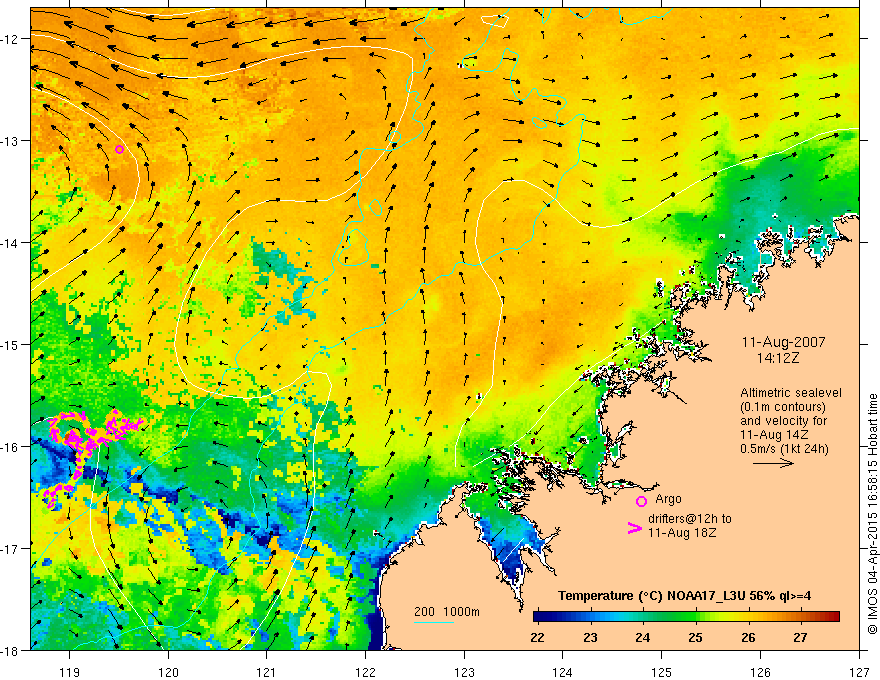This screenshot has width=880, height=680.
Task: Click the color bar label '23'
Action: tap(590, 637)
